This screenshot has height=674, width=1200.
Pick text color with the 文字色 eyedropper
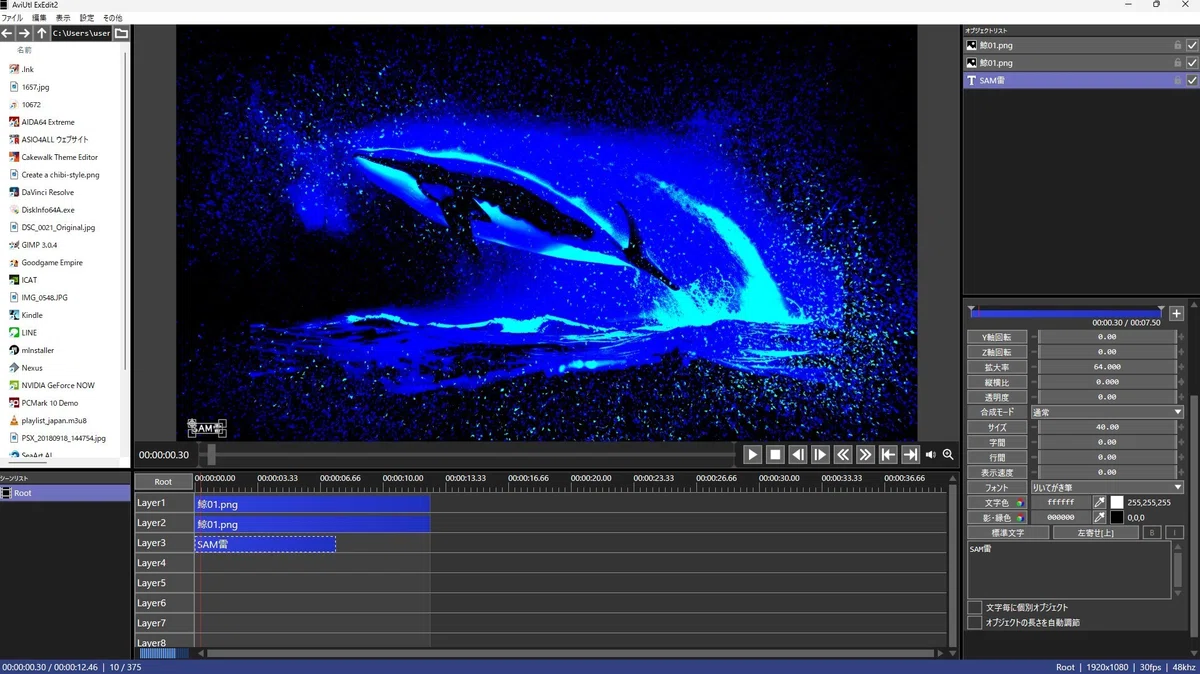coord(1099,502)
